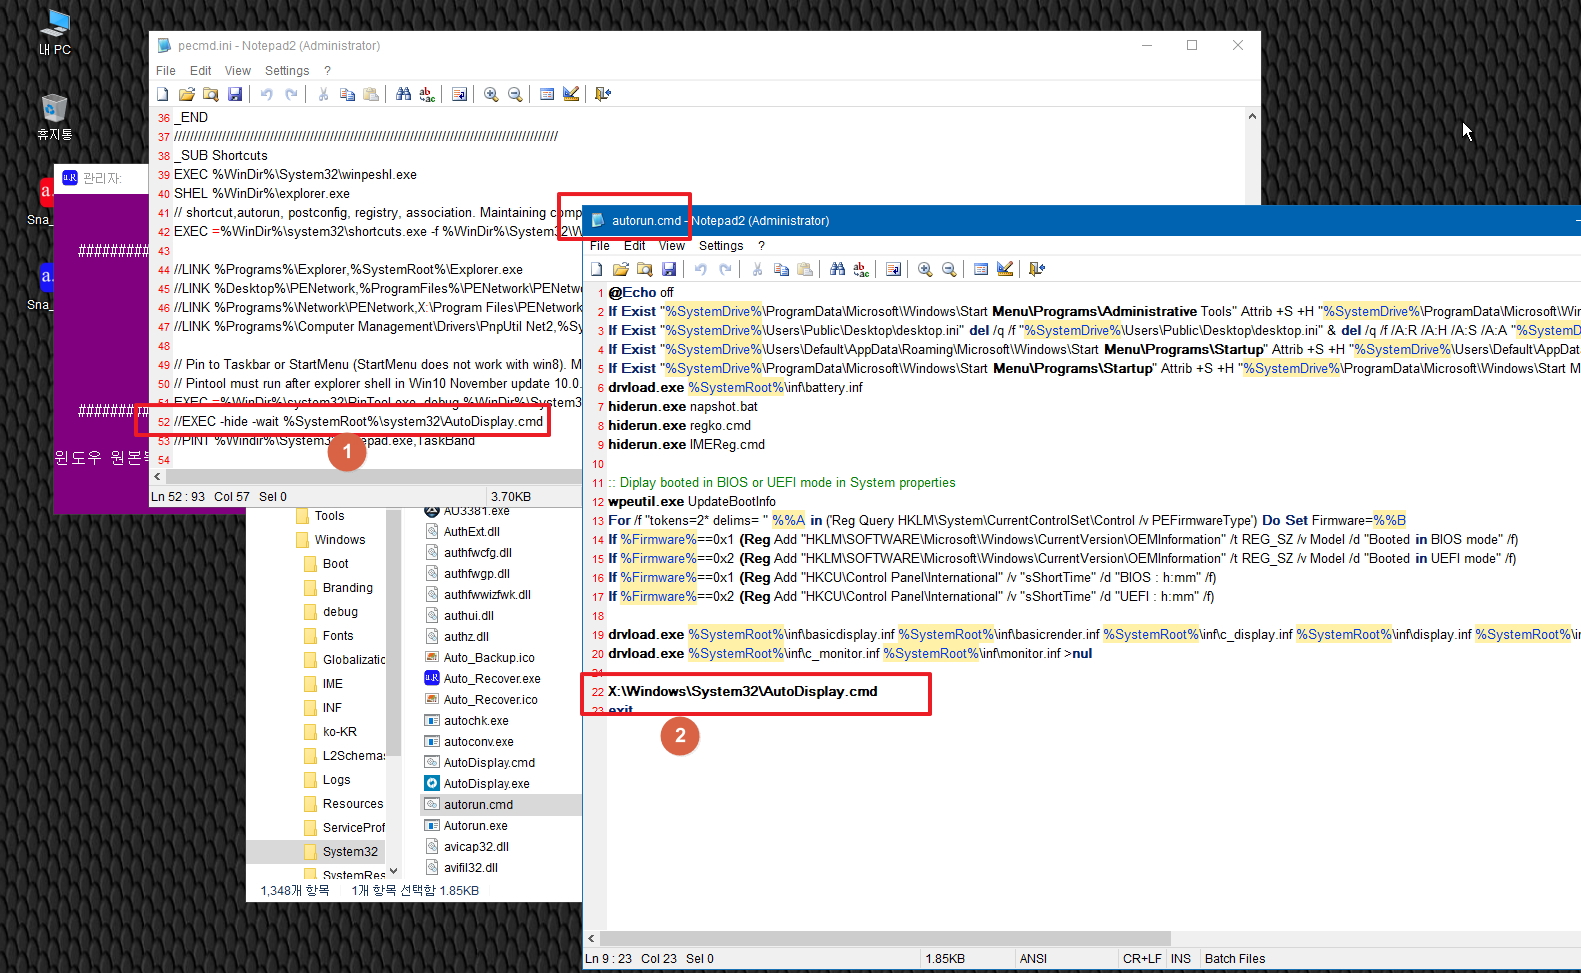Screen dimensions: 1581x973
Task: Open File menu in autorun.cmd window
Action: 600,246
